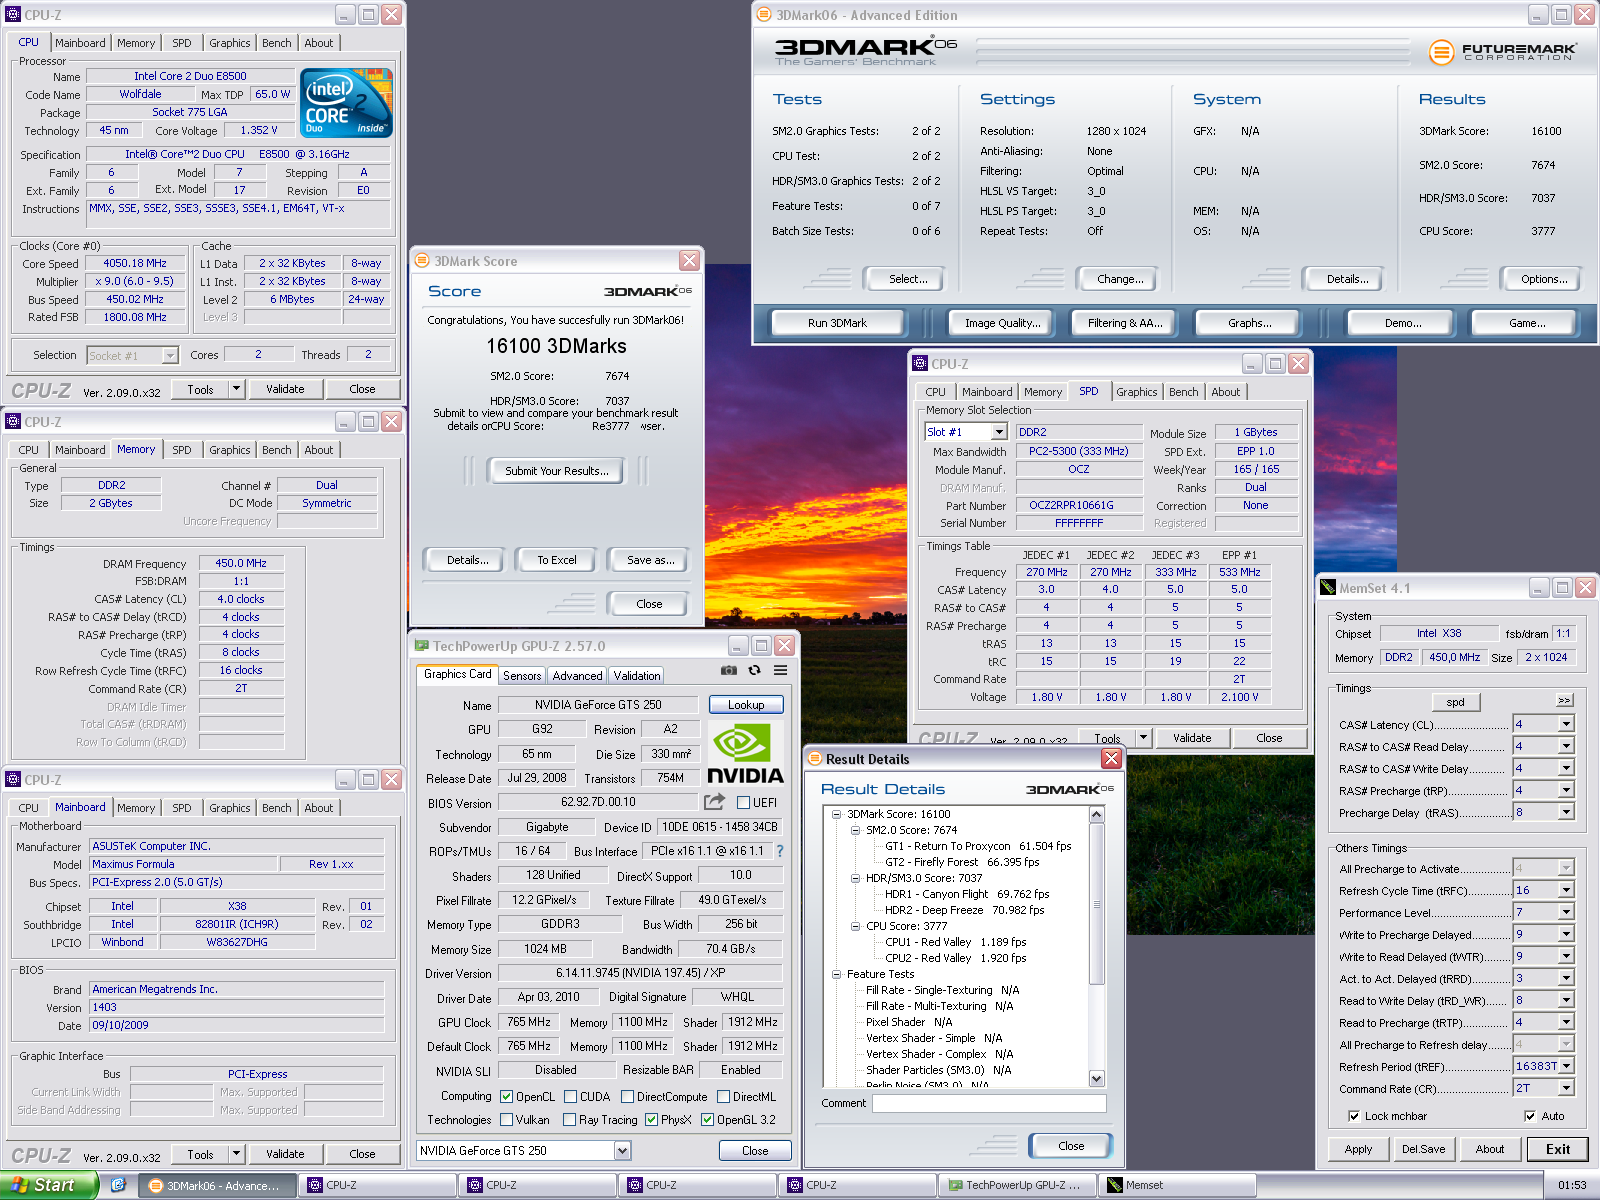Click the Run 3DMark button
Viewport: 1600px width, 1200px height.
[837, 323]
